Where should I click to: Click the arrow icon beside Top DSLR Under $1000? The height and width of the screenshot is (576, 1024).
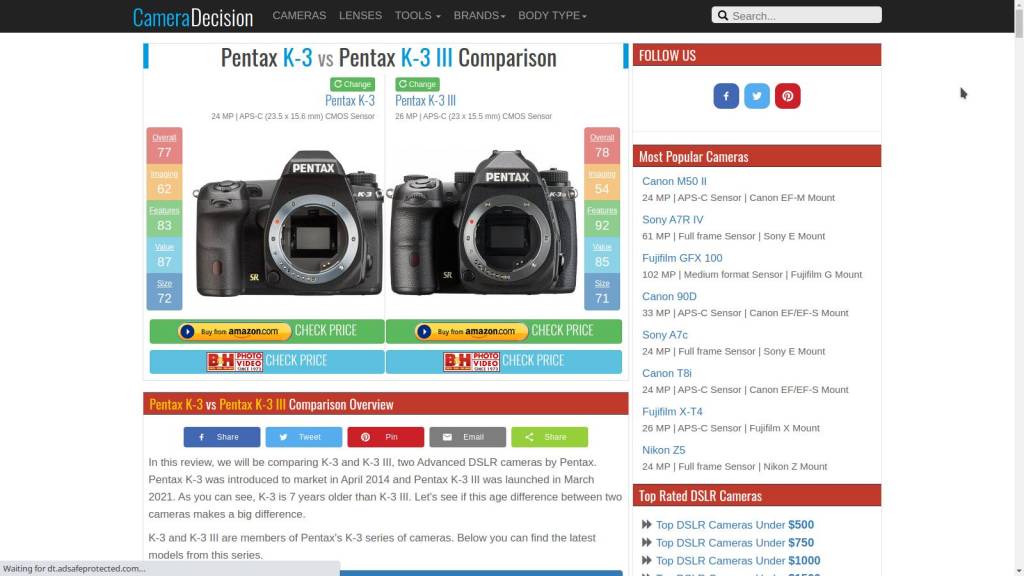647,560
